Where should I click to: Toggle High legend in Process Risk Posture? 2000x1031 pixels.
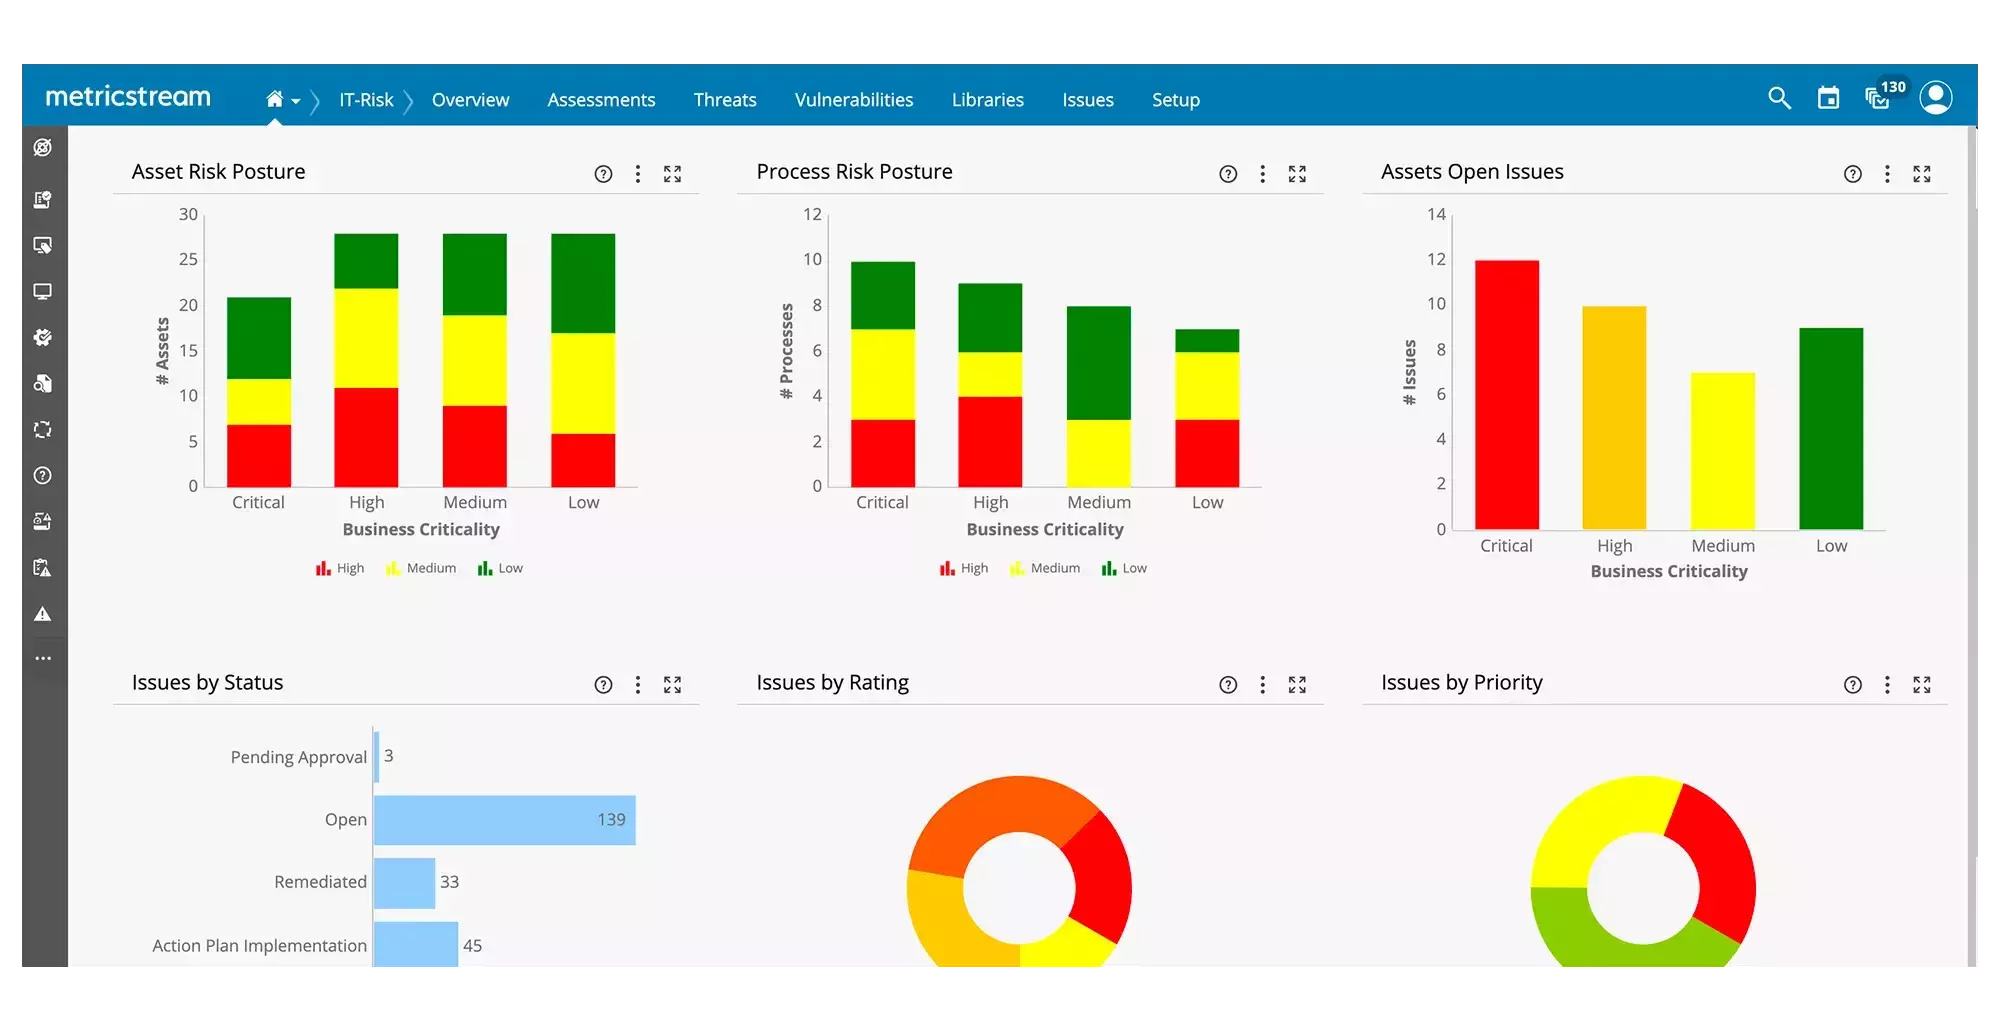click(964, 568)
